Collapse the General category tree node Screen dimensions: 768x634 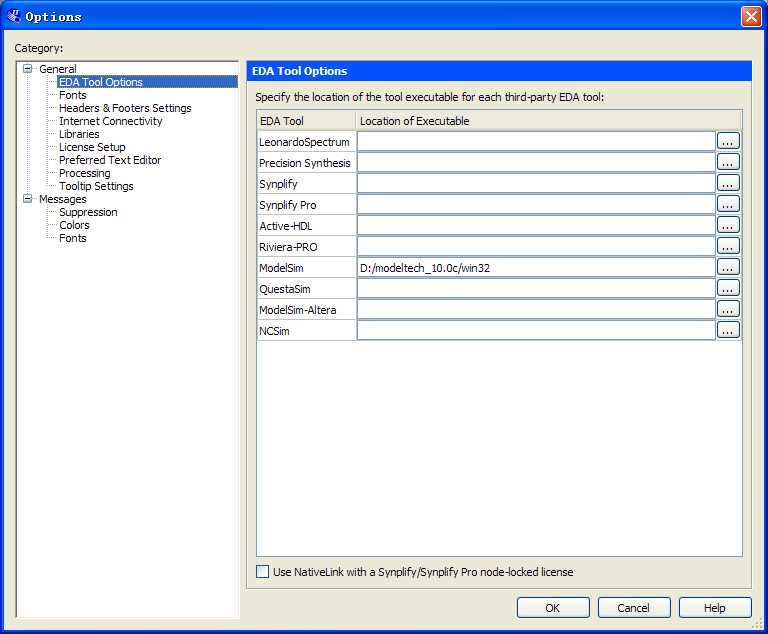(x=28, y=69)
